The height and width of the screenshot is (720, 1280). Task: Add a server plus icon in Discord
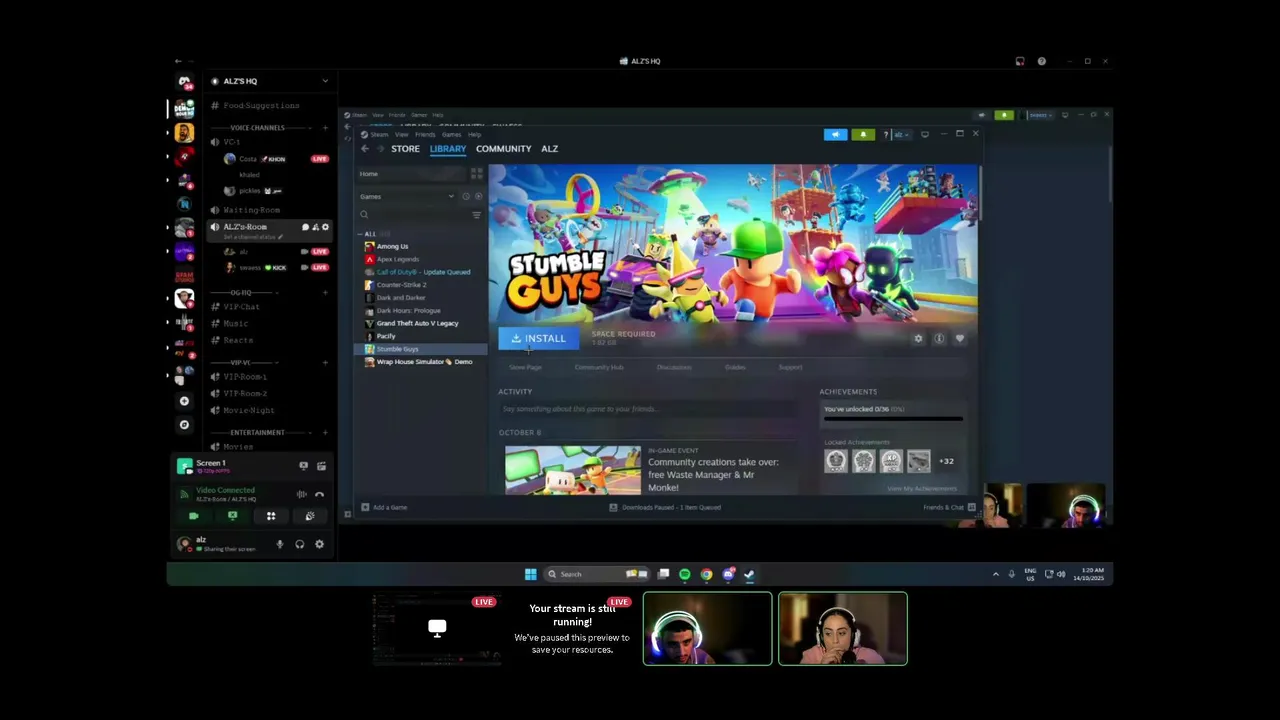(184, 401)
